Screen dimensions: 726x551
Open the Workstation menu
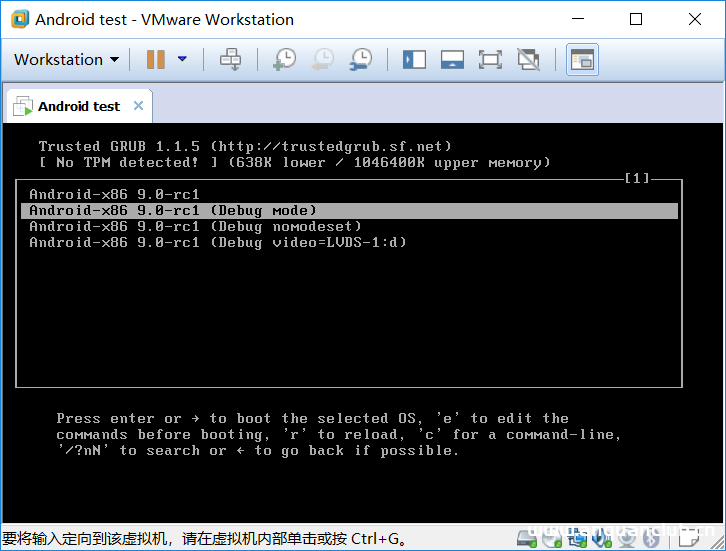(x=66, y=60)
